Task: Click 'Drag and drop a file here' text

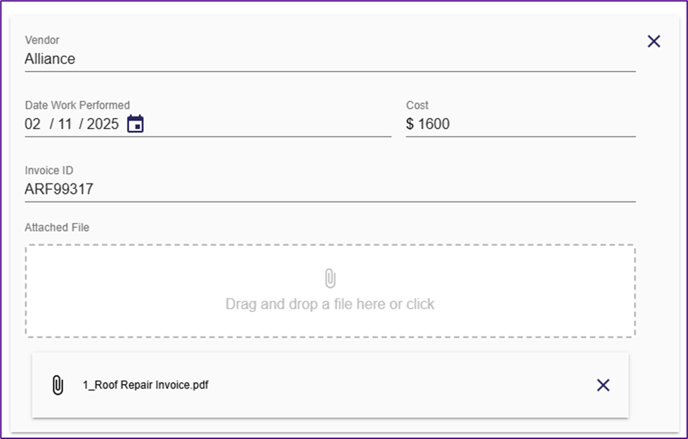Action: pos(306,304)
